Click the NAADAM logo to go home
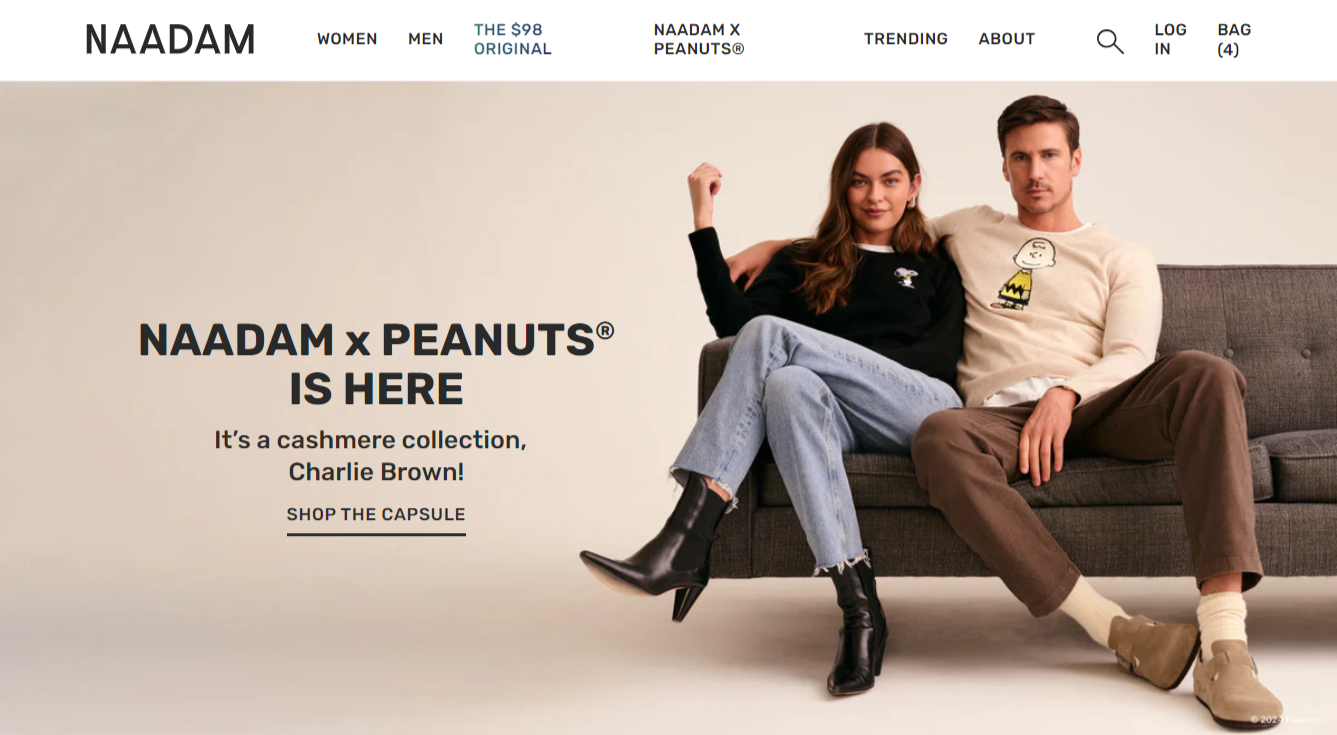This screenshot has height=735, width=1337. click(x=170, y=40)
